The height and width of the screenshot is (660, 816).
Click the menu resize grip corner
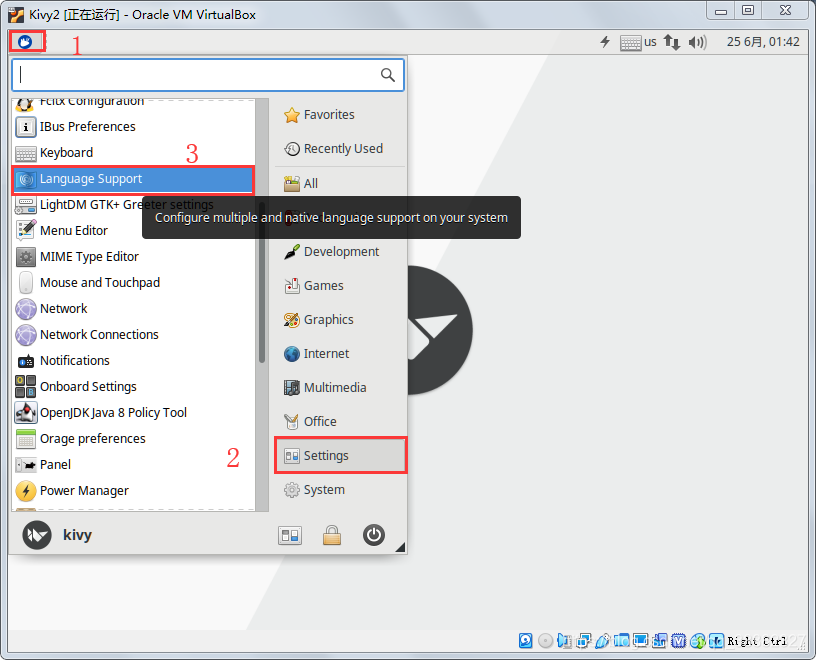coord(400,547)
